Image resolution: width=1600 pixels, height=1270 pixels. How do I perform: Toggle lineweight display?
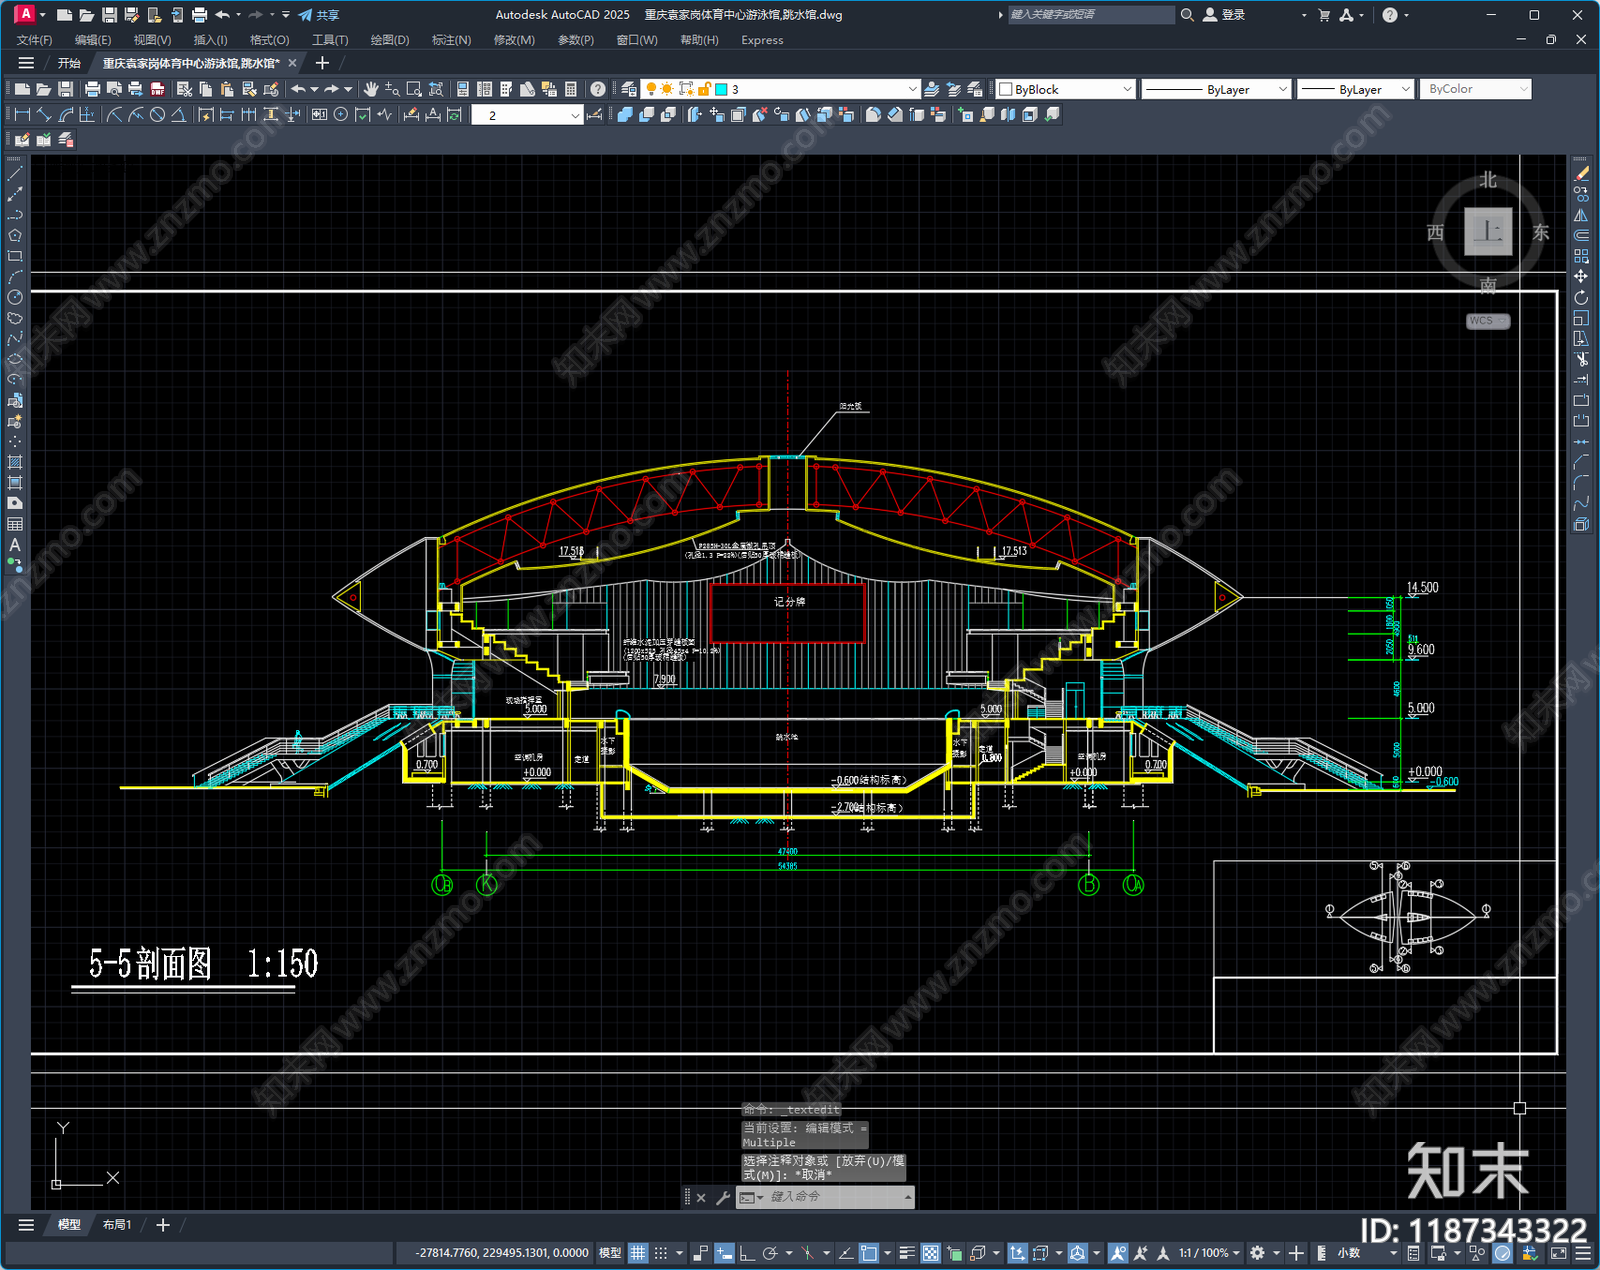click(907, 1253)
